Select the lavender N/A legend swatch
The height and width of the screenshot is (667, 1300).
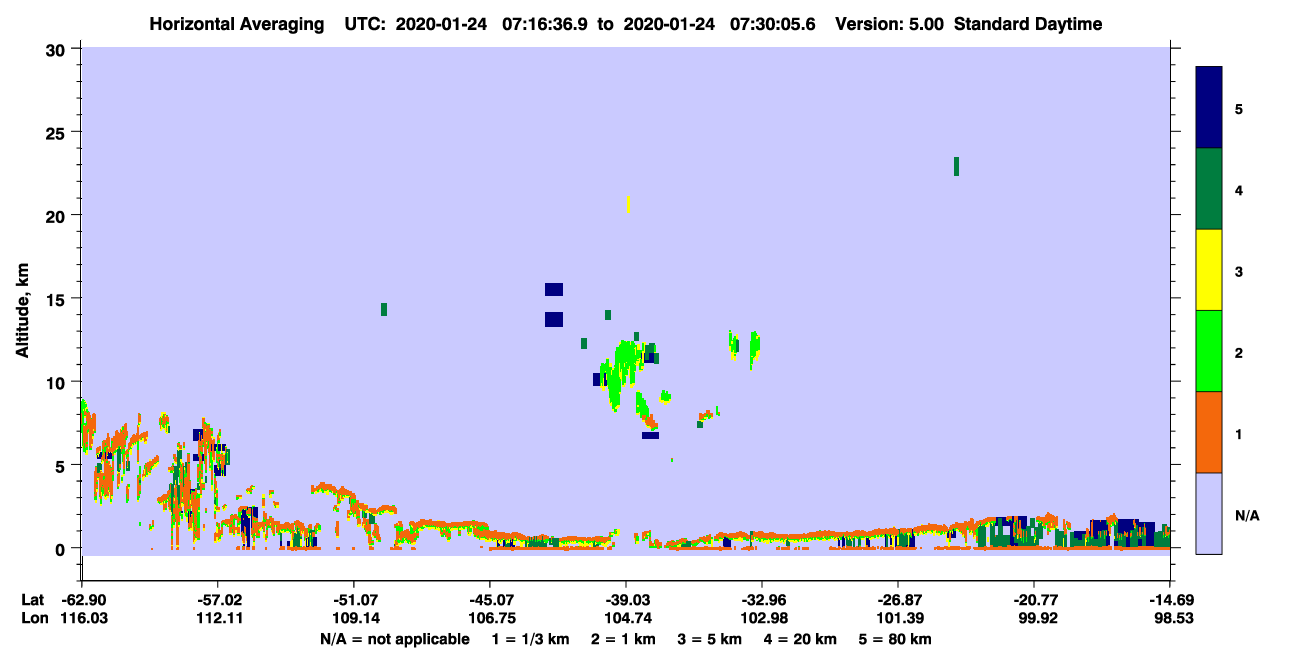pos(1209,513)
